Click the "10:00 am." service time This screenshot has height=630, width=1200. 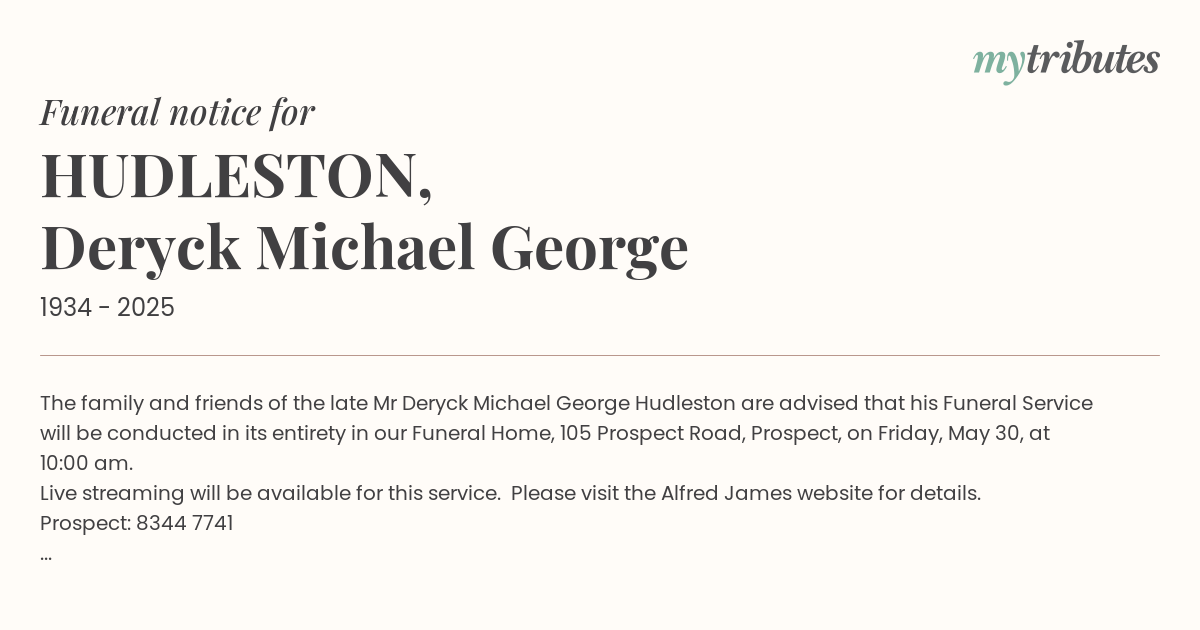(86, 463)
